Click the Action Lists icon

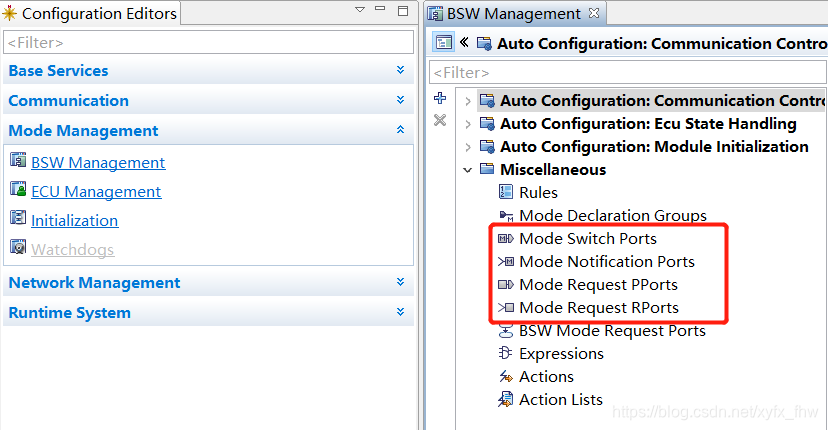505,399
